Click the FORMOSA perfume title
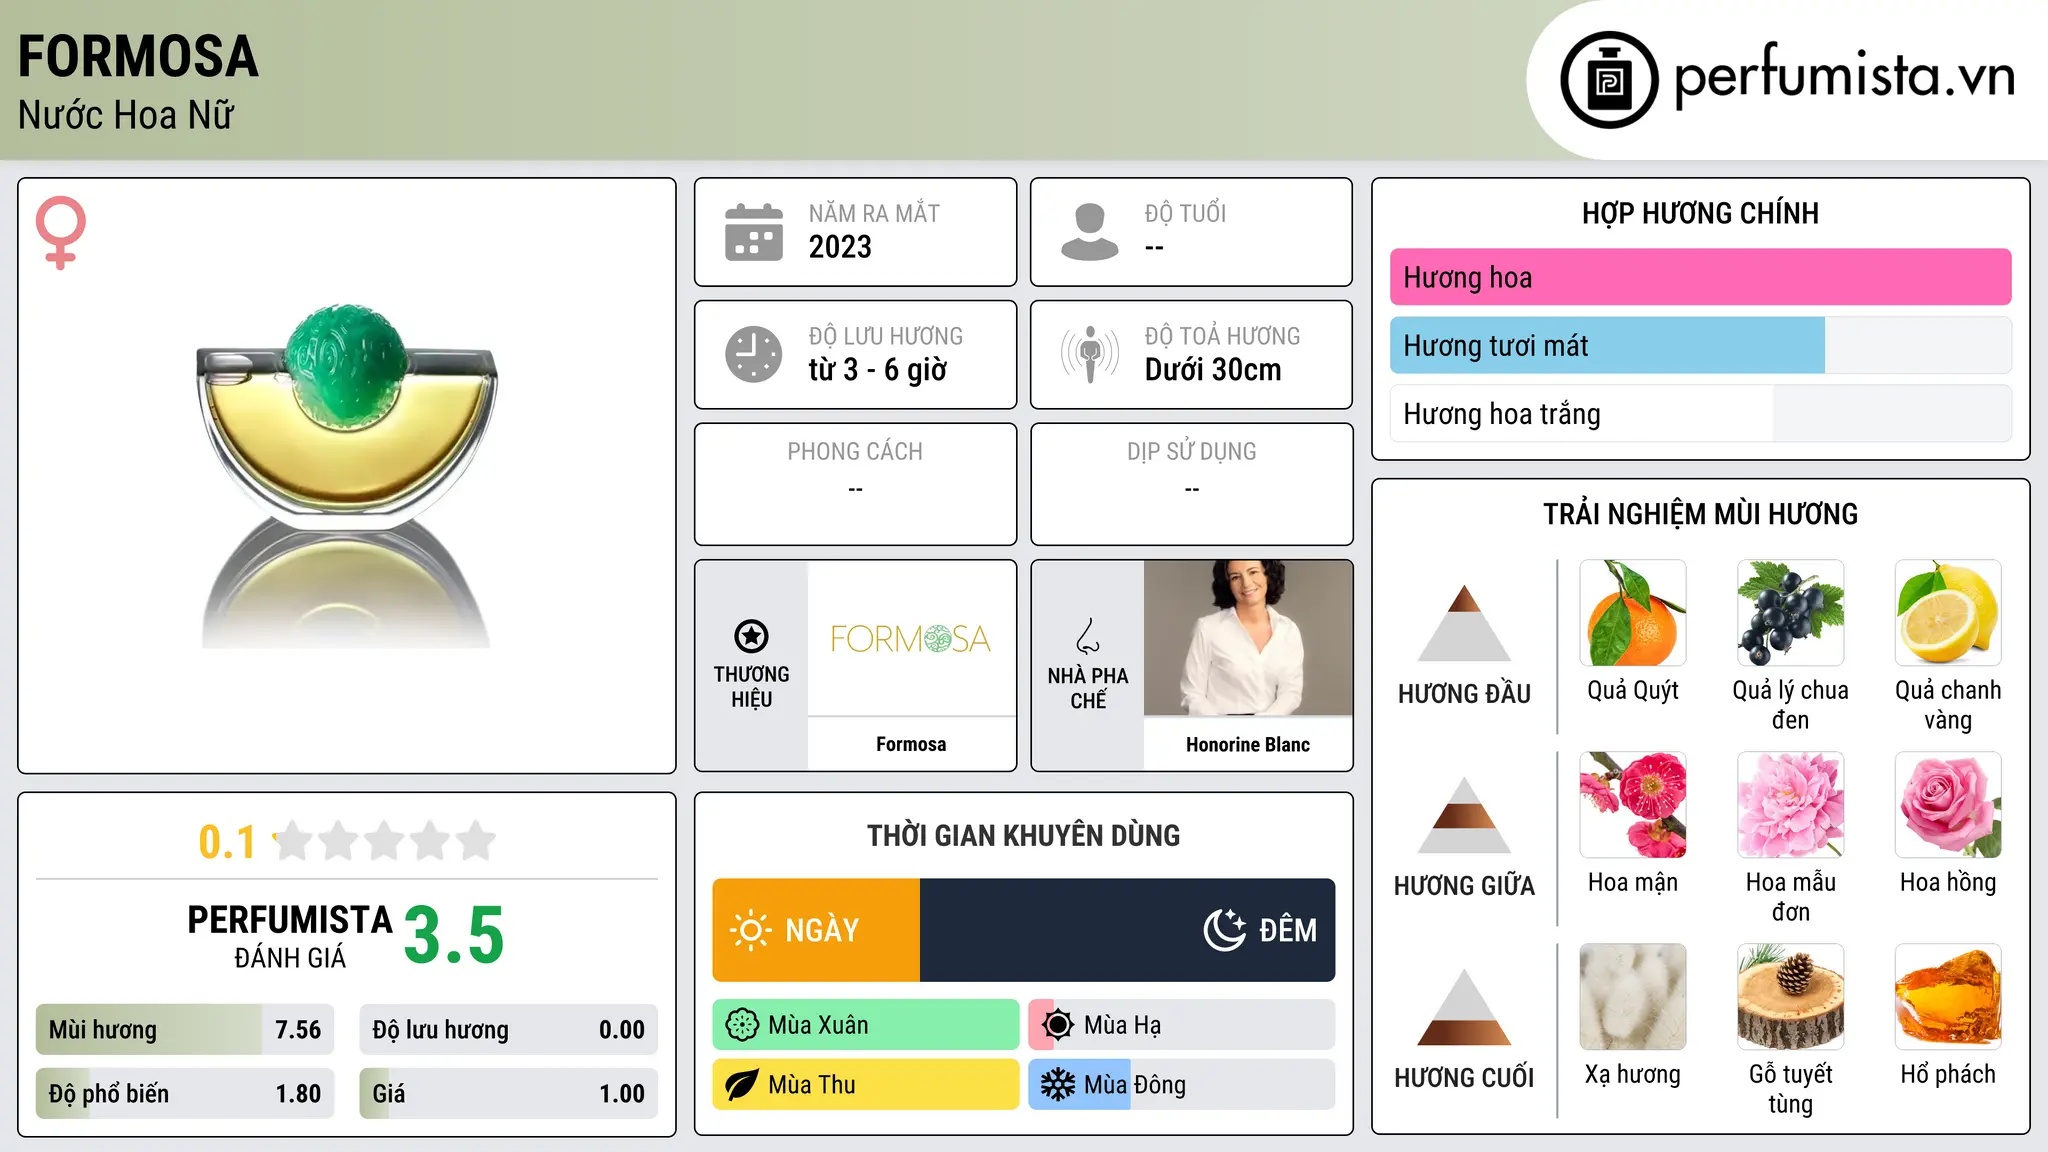The height and width of the screenshot is (1152, 2048). [138, 56]
